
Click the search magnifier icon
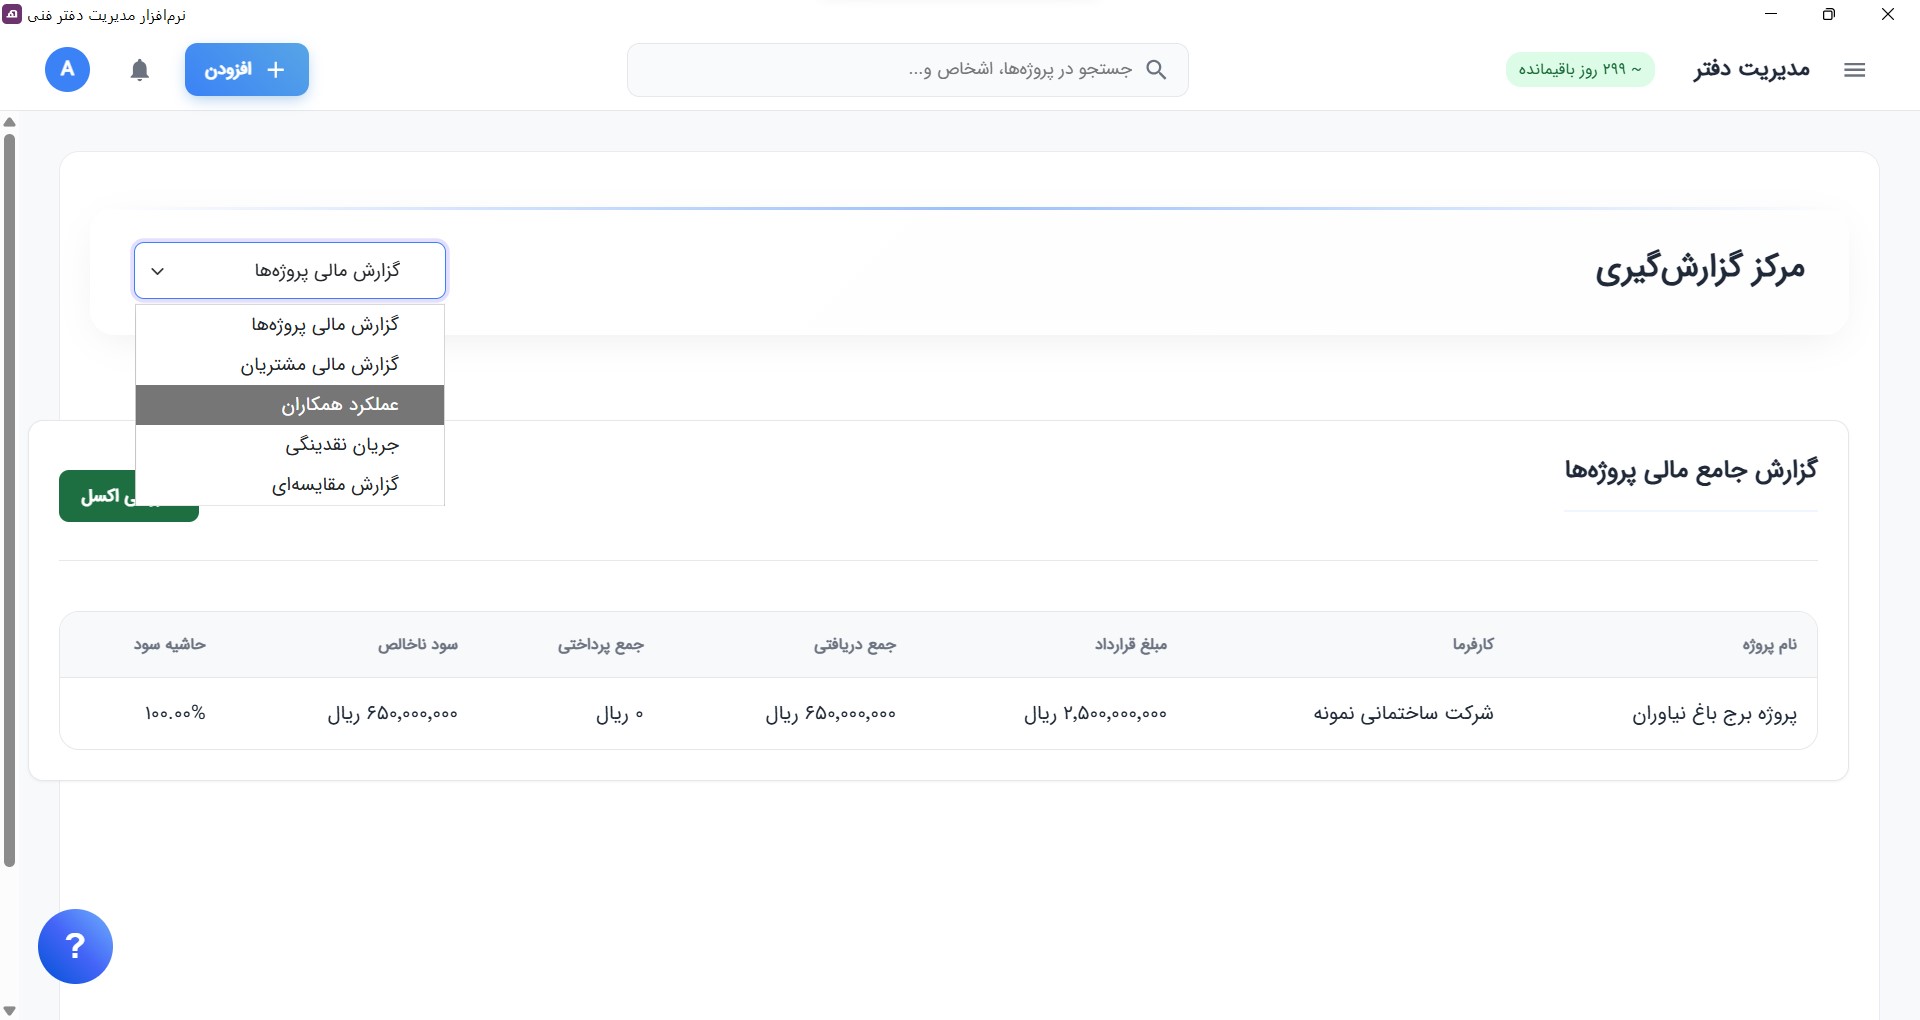[x=1156, y=70]
